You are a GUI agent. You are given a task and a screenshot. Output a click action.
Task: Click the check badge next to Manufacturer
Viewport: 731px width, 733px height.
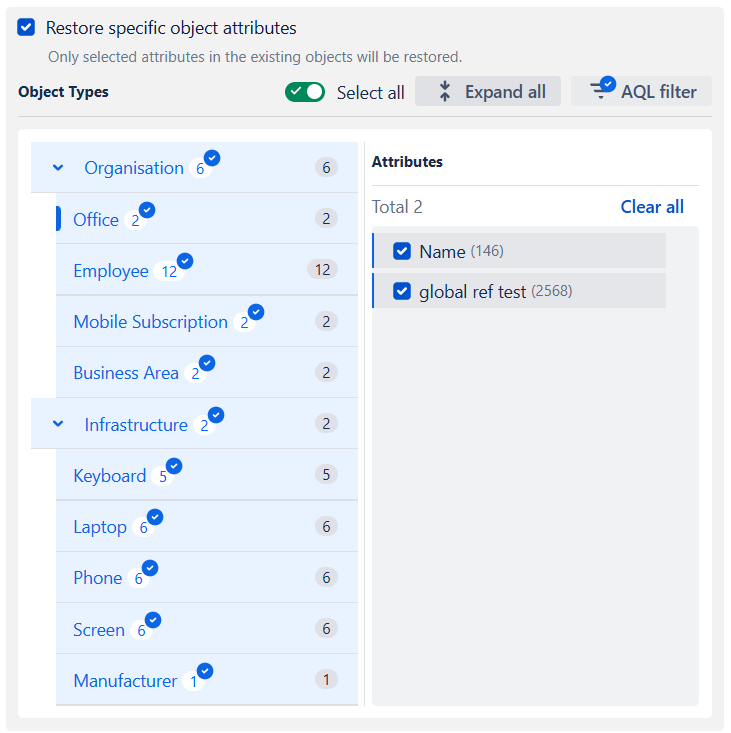[x=205, y=671]
